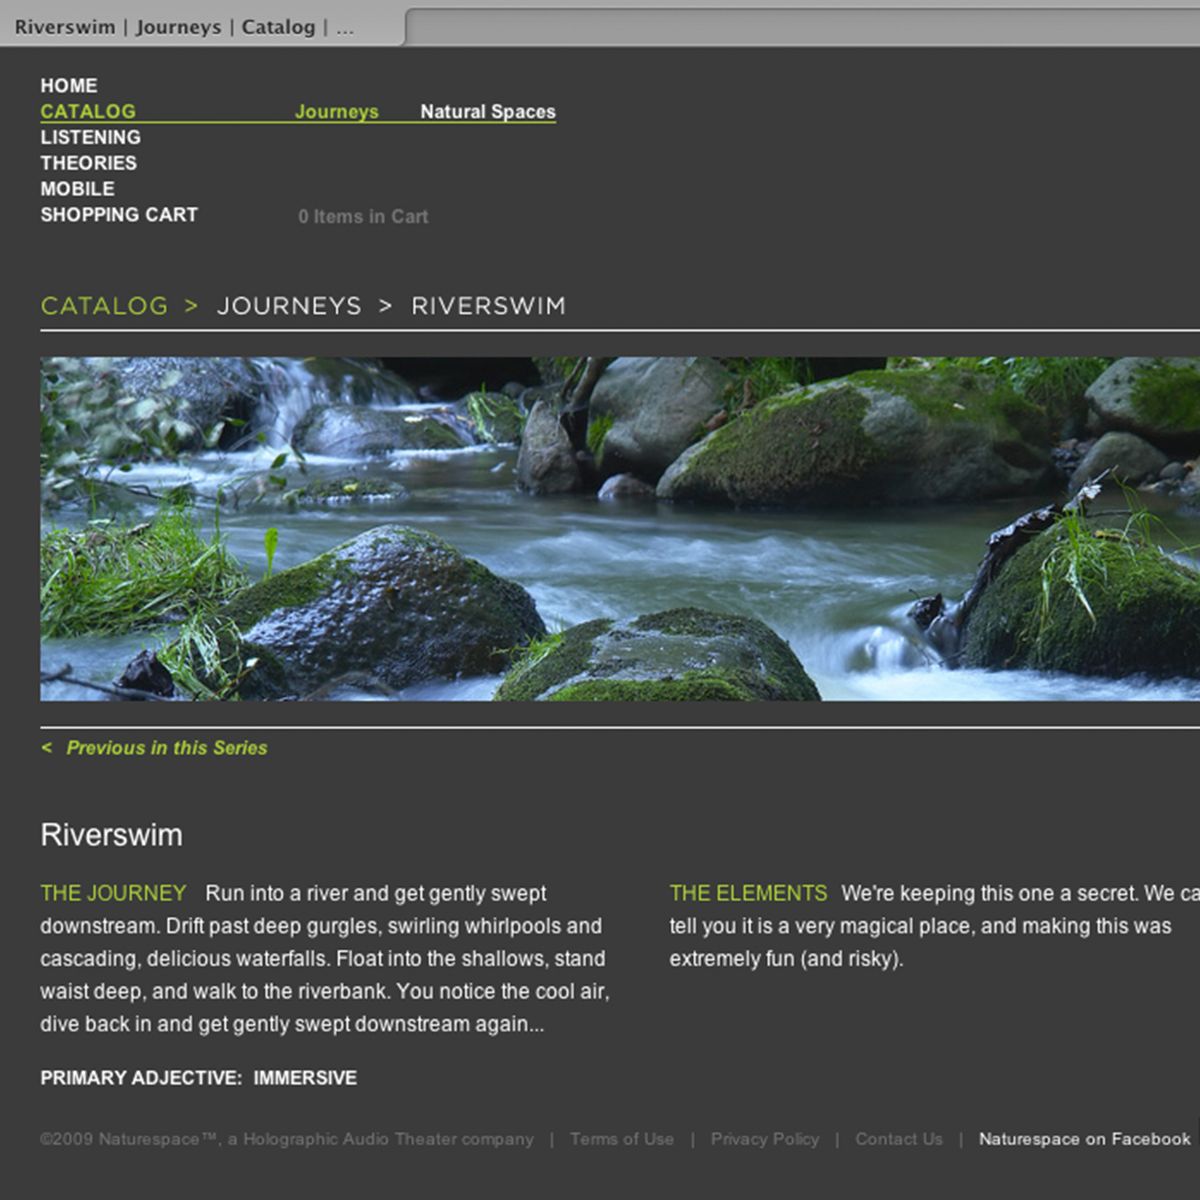View the Journeys category

(x=336, y=111)
